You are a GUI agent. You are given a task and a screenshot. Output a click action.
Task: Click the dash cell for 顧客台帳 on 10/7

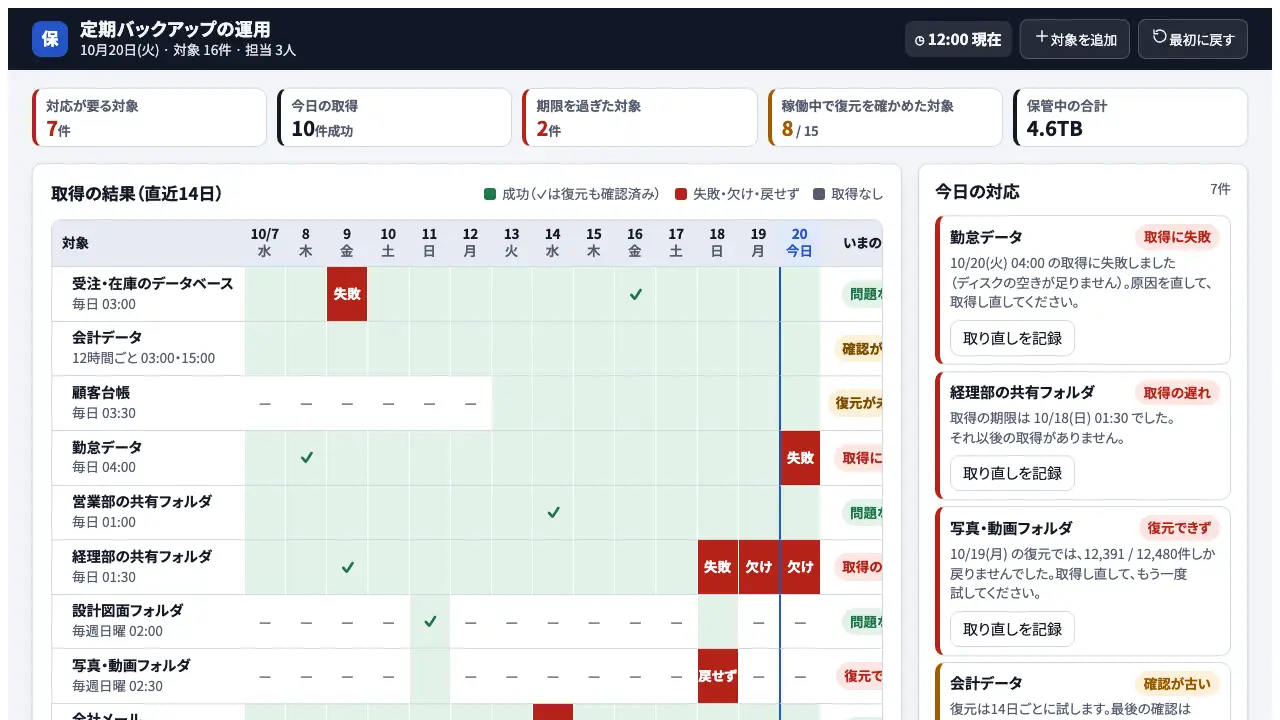coord(265,403)
